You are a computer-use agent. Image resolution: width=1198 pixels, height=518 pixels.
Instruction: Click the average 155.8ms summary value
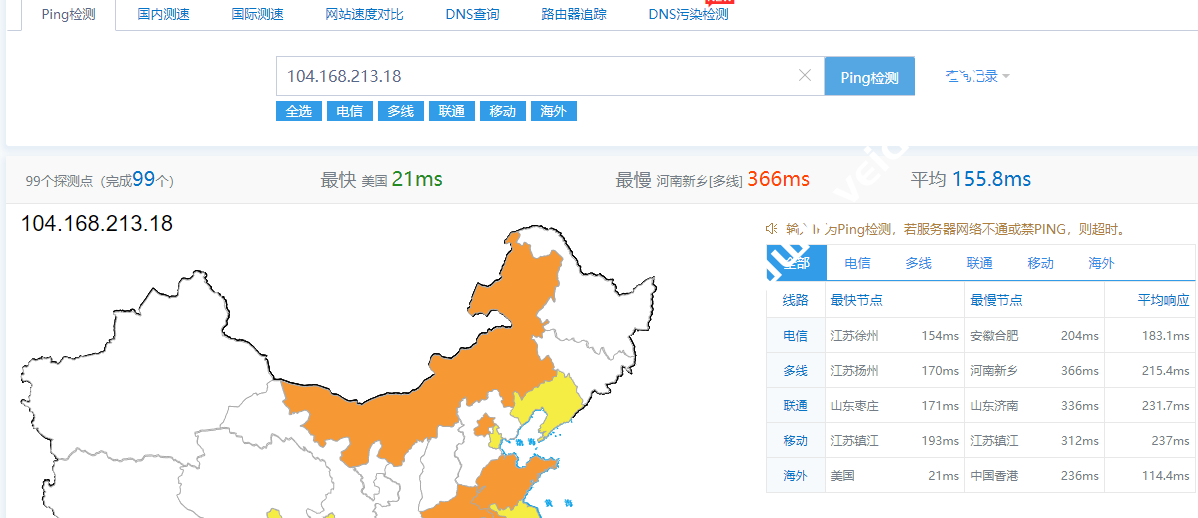coord(992,180)
